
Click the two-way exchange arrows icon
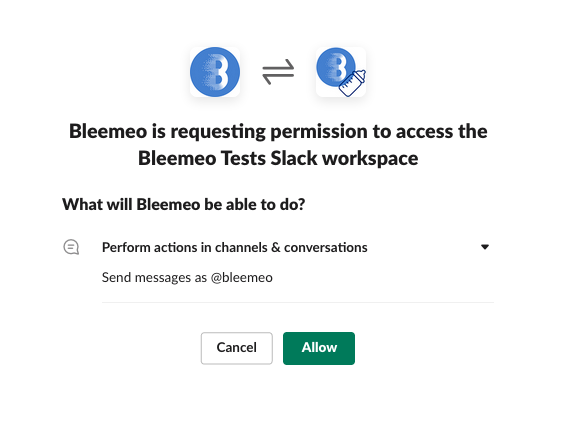tap(278, 72)
